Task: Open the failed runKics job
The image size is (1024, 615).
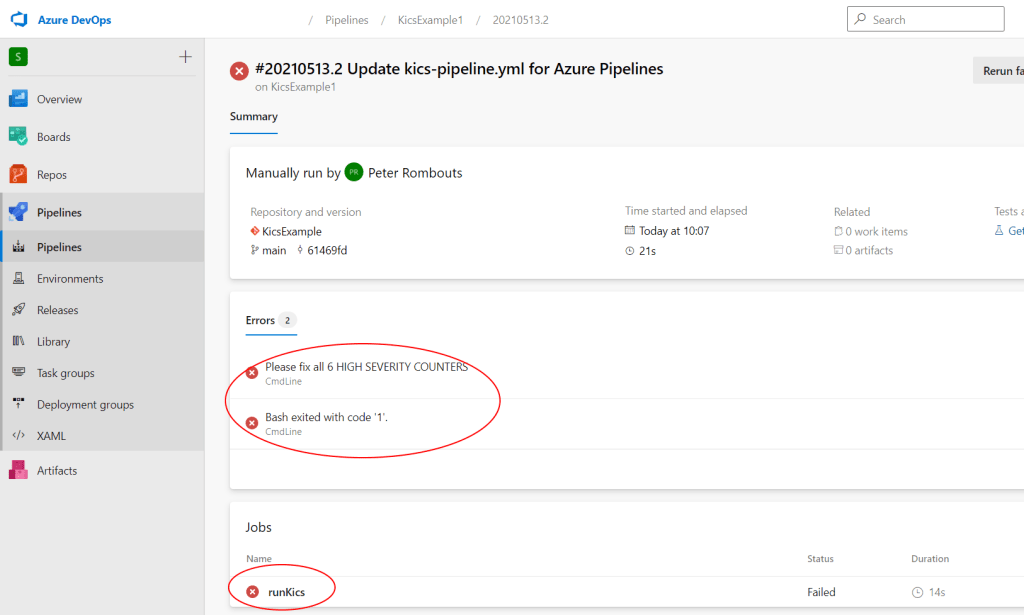Action: (286, 592)
